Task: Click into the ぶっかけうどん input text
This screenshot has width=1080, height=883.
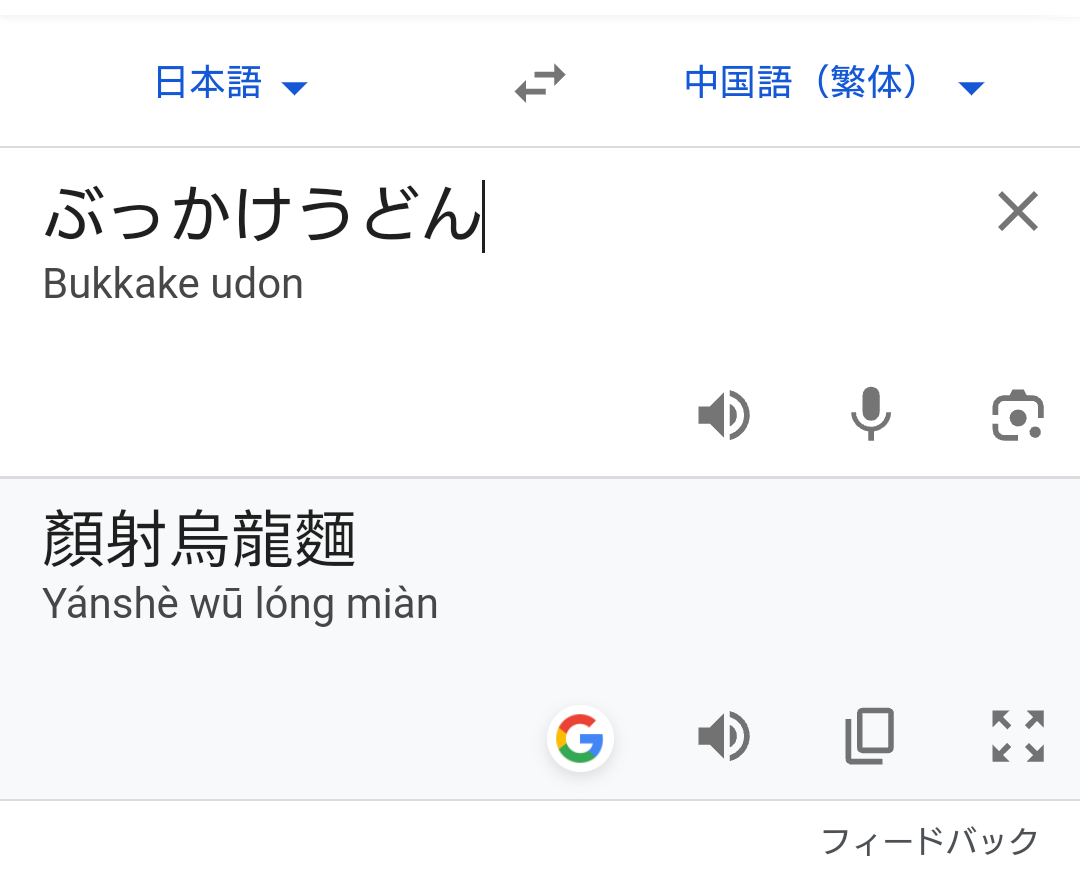Action: click(262, 216)
